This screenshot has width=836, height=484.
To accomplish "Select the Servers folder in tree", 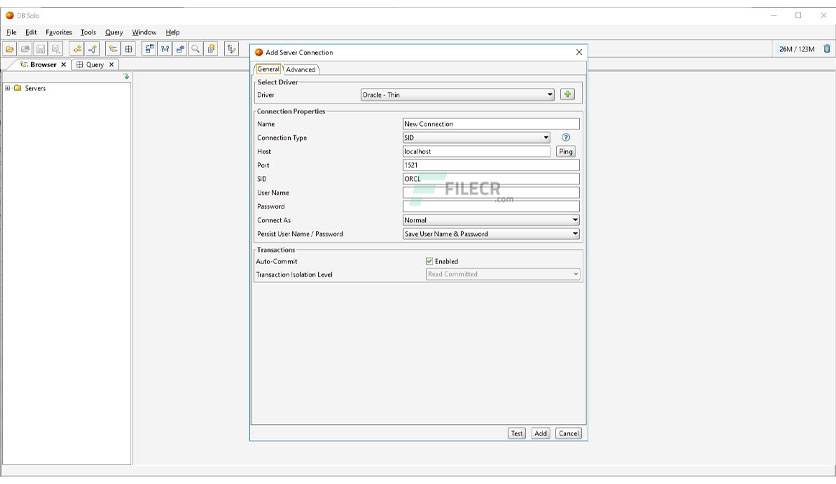I will click(30, 88).
